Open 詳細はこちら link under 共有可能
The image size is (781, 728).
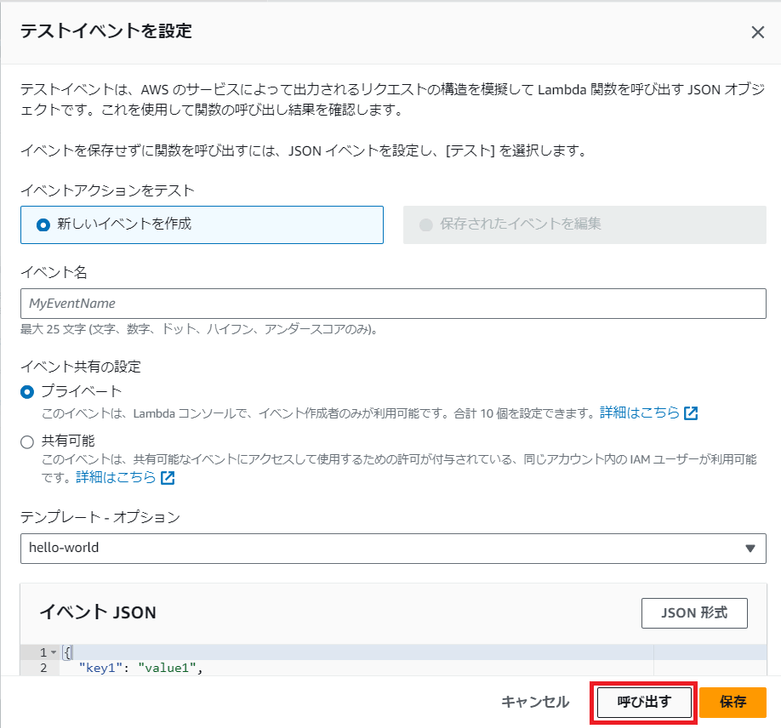click(116, 477)
